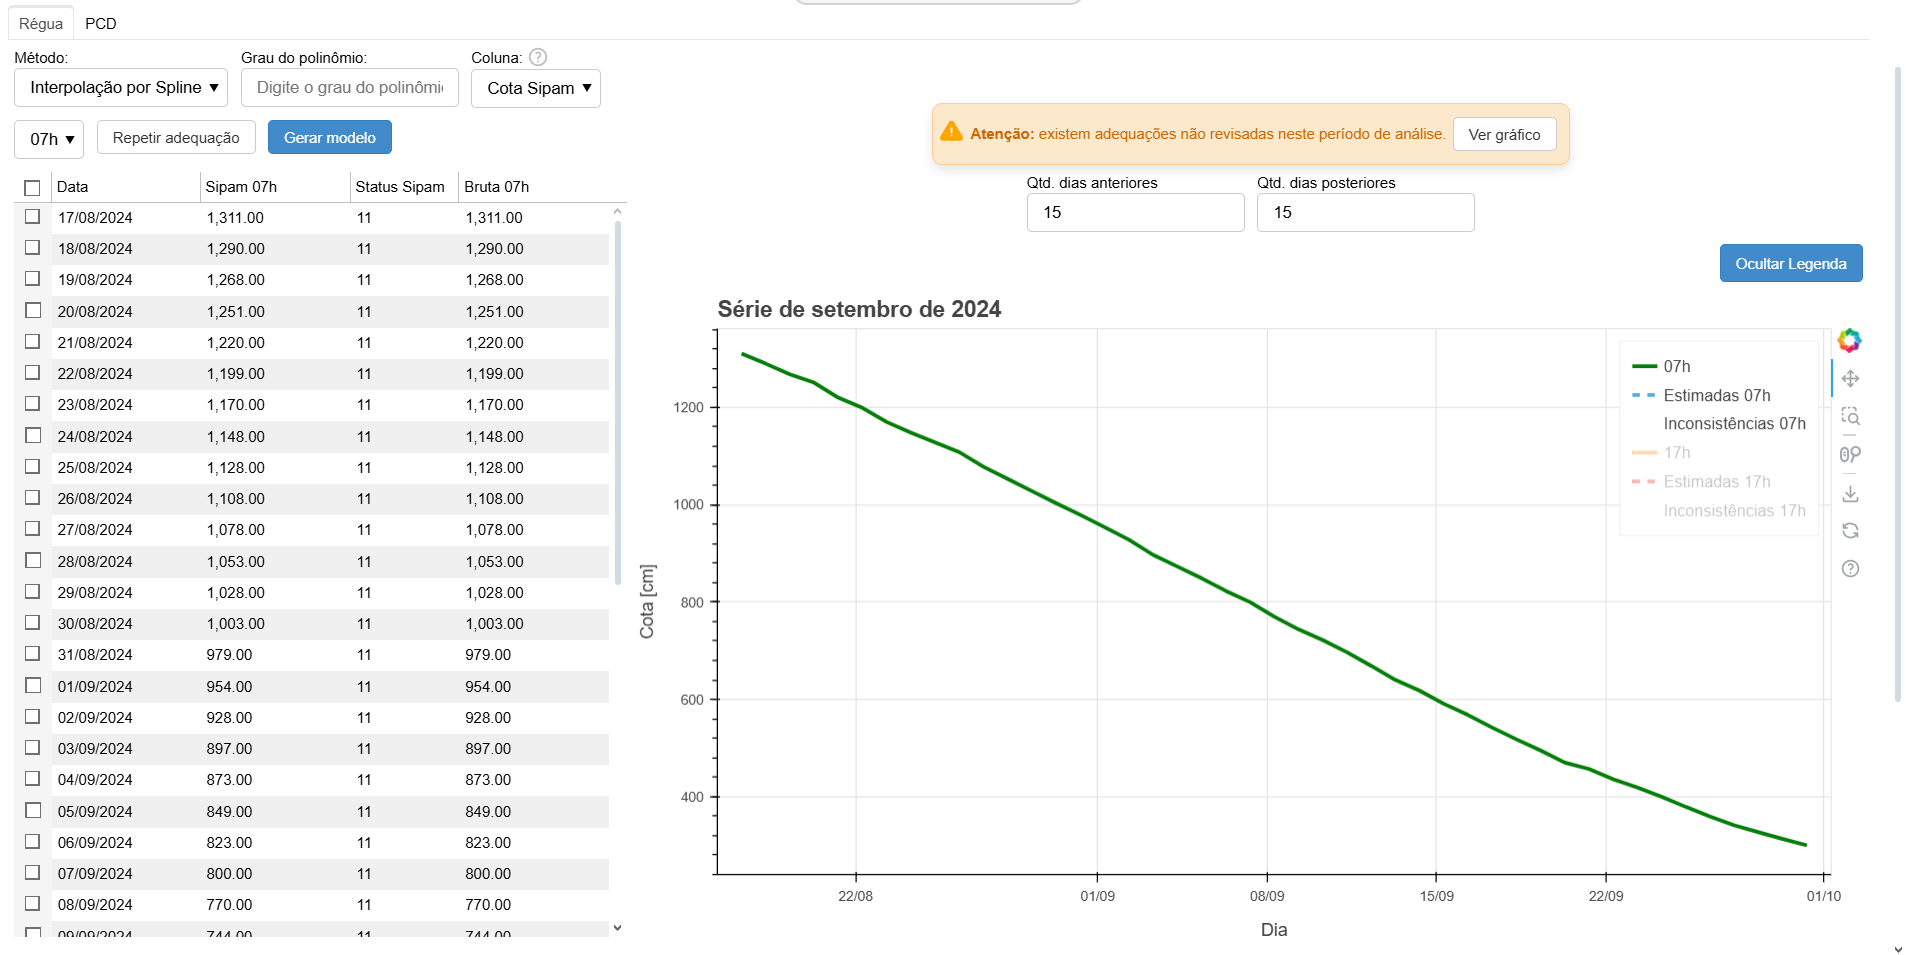Check the row for 17/08/2024
The width and height of the screenshot is (1906, 955).
[32, 217]
